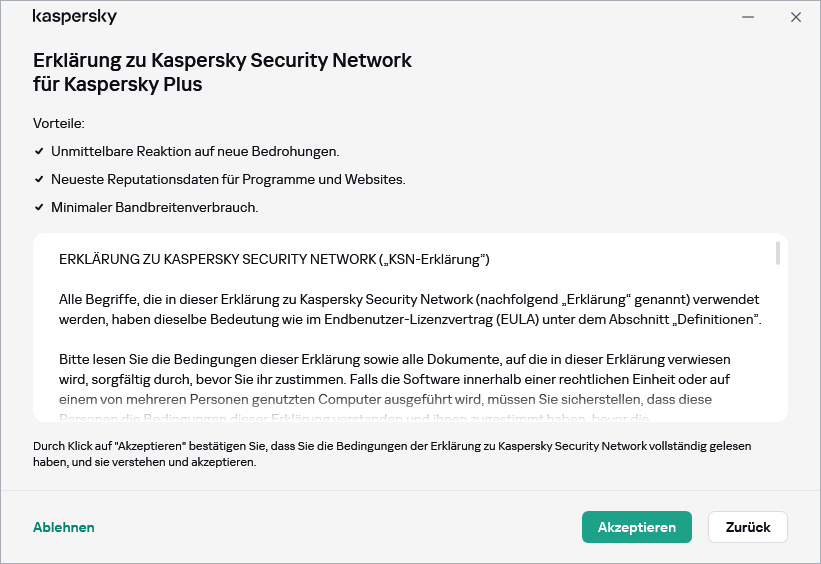
Task: Click the Unmittelbare Reaktion auf neue Bedrohungen text
Action: tap(195, 152)
